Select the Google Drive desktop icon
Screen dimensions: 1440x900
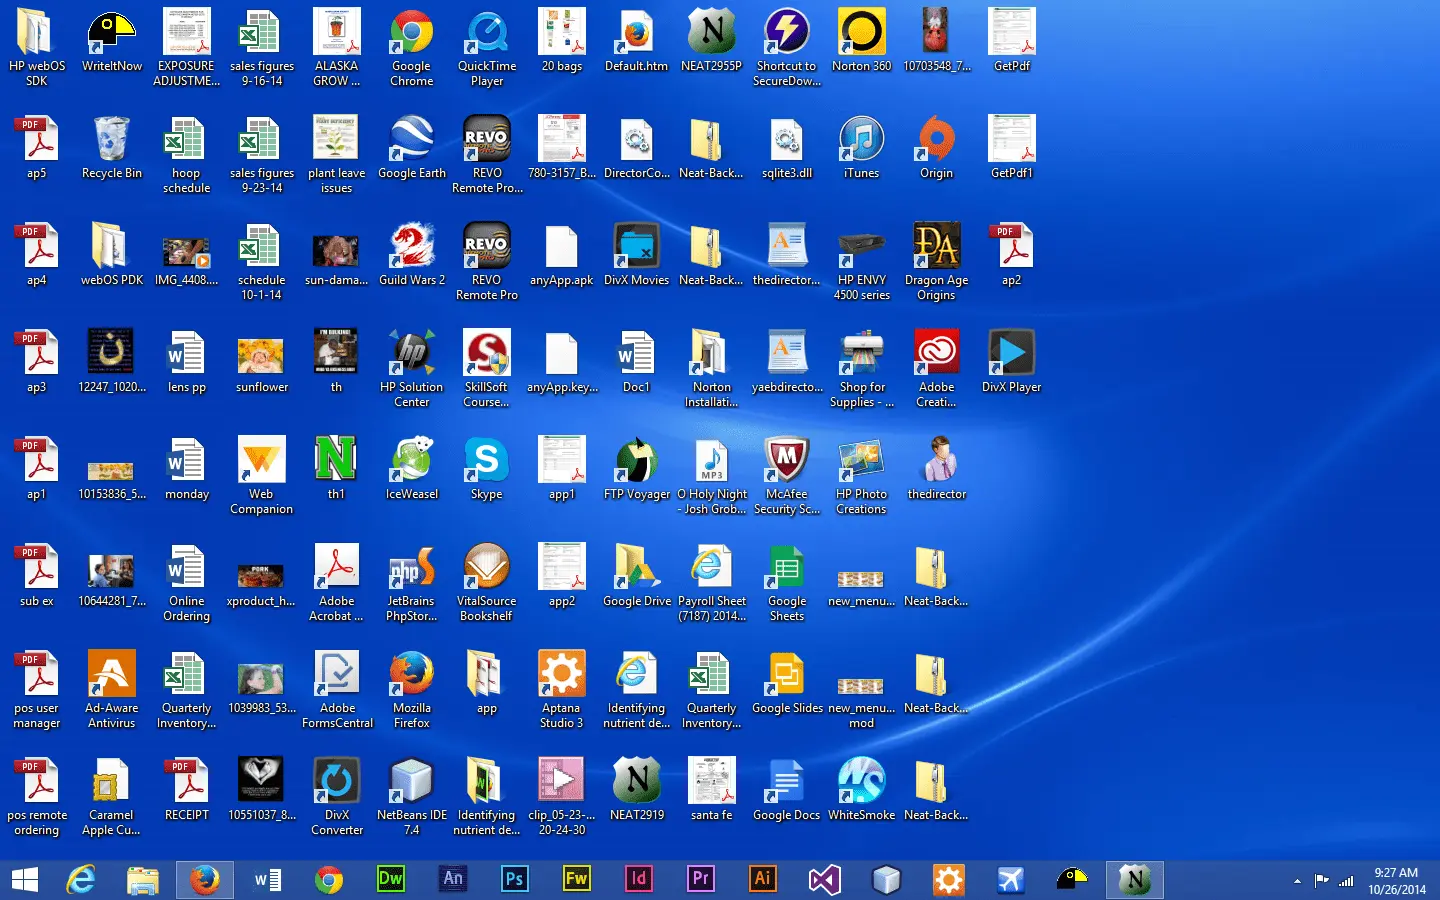pyautogui.click(x=636, y=569)
